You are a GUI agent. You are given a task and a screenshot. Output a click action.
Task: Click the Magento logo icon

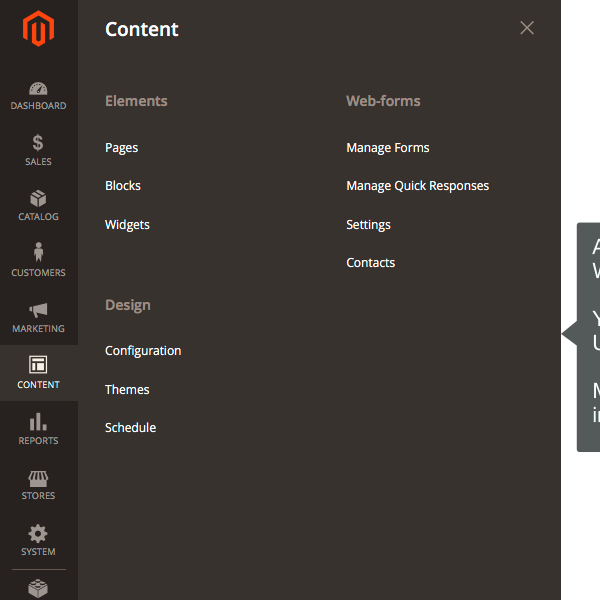pyautogui.click(x=38, y=29)
